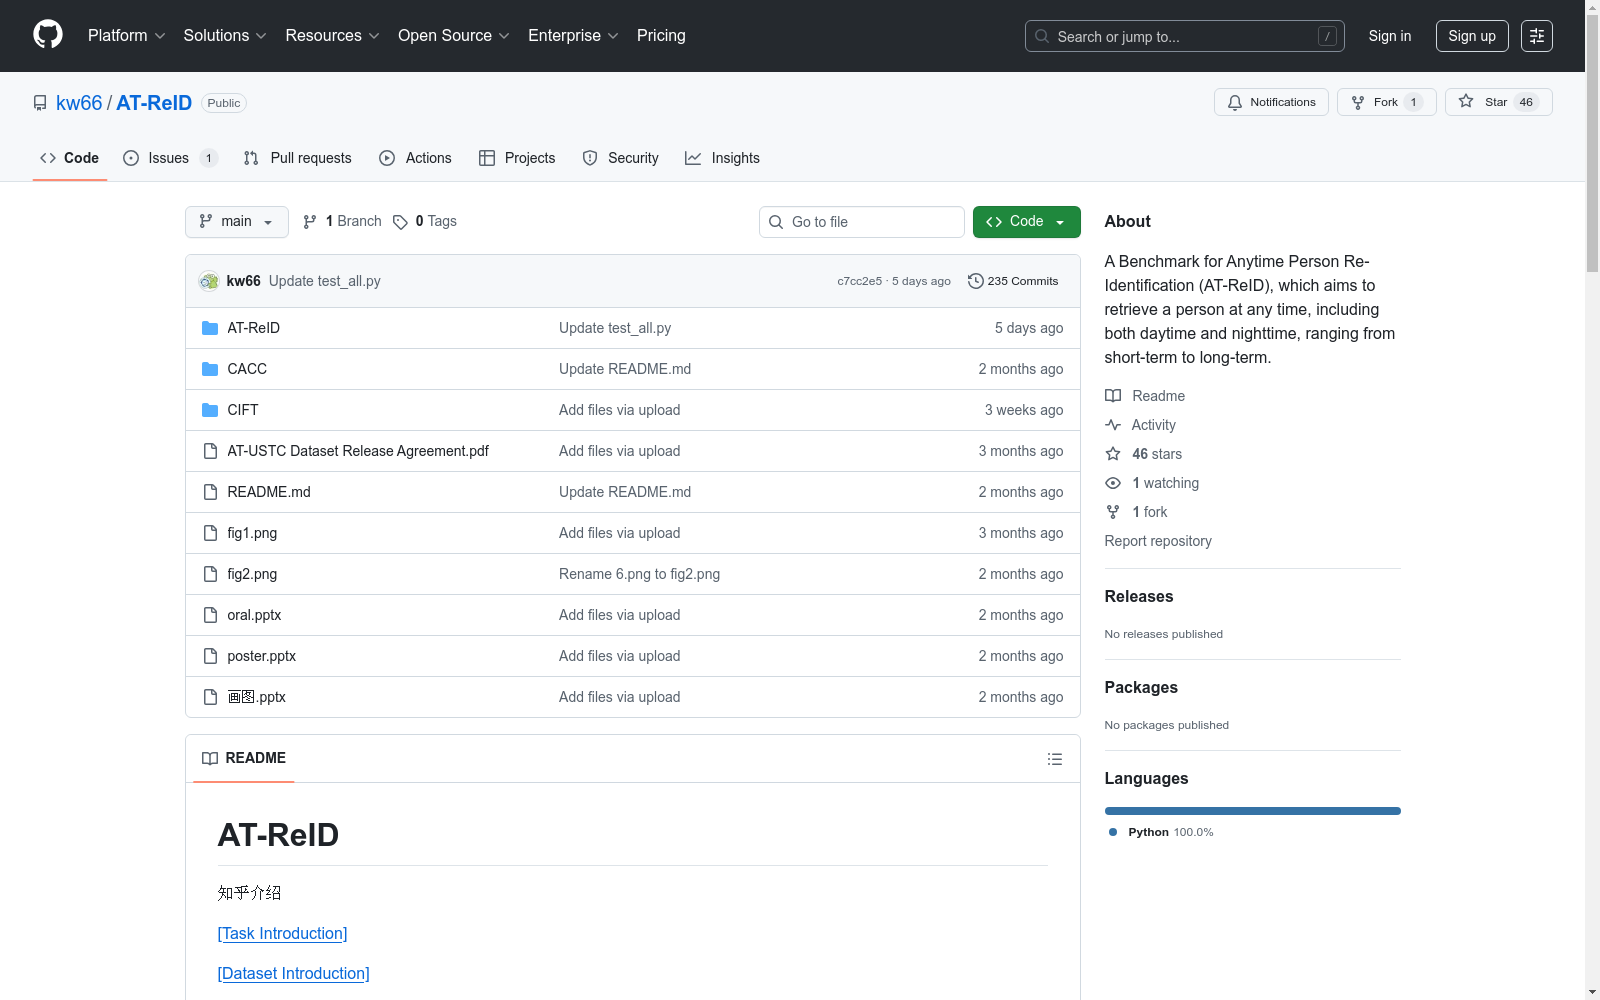Open the Task Introduction link
The width and height of the screenshot is (1600, 1000).
coord(283,933)
